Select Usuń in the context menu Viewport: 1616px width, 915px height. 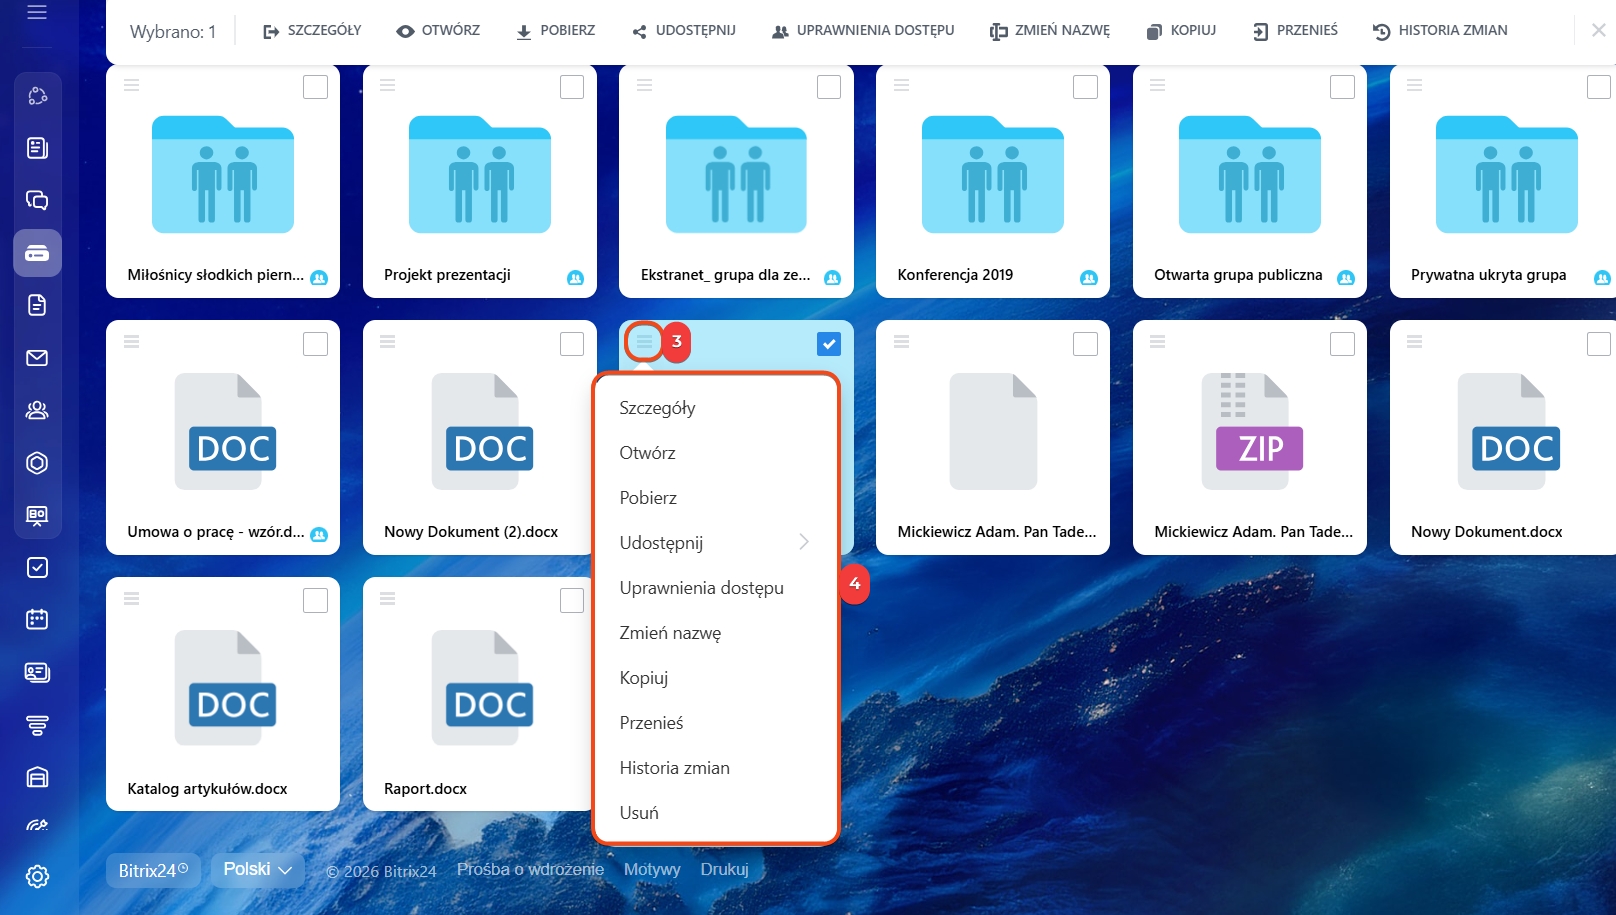coord(639,813)
